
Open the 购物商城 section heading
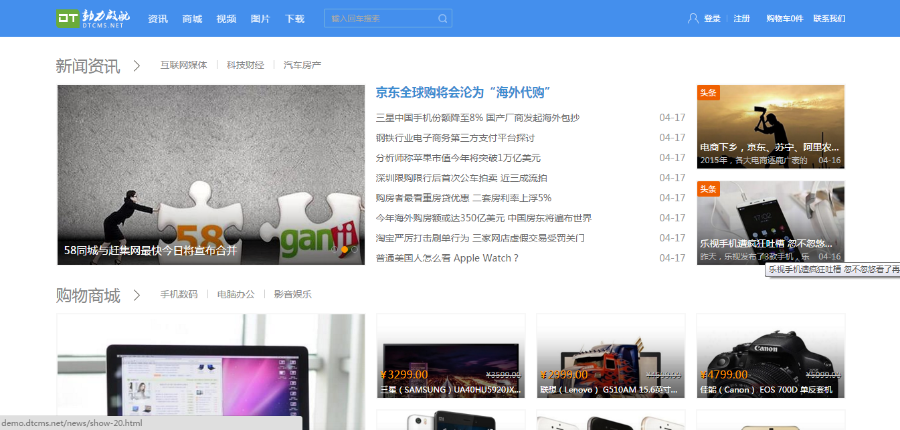coord(88,296)
